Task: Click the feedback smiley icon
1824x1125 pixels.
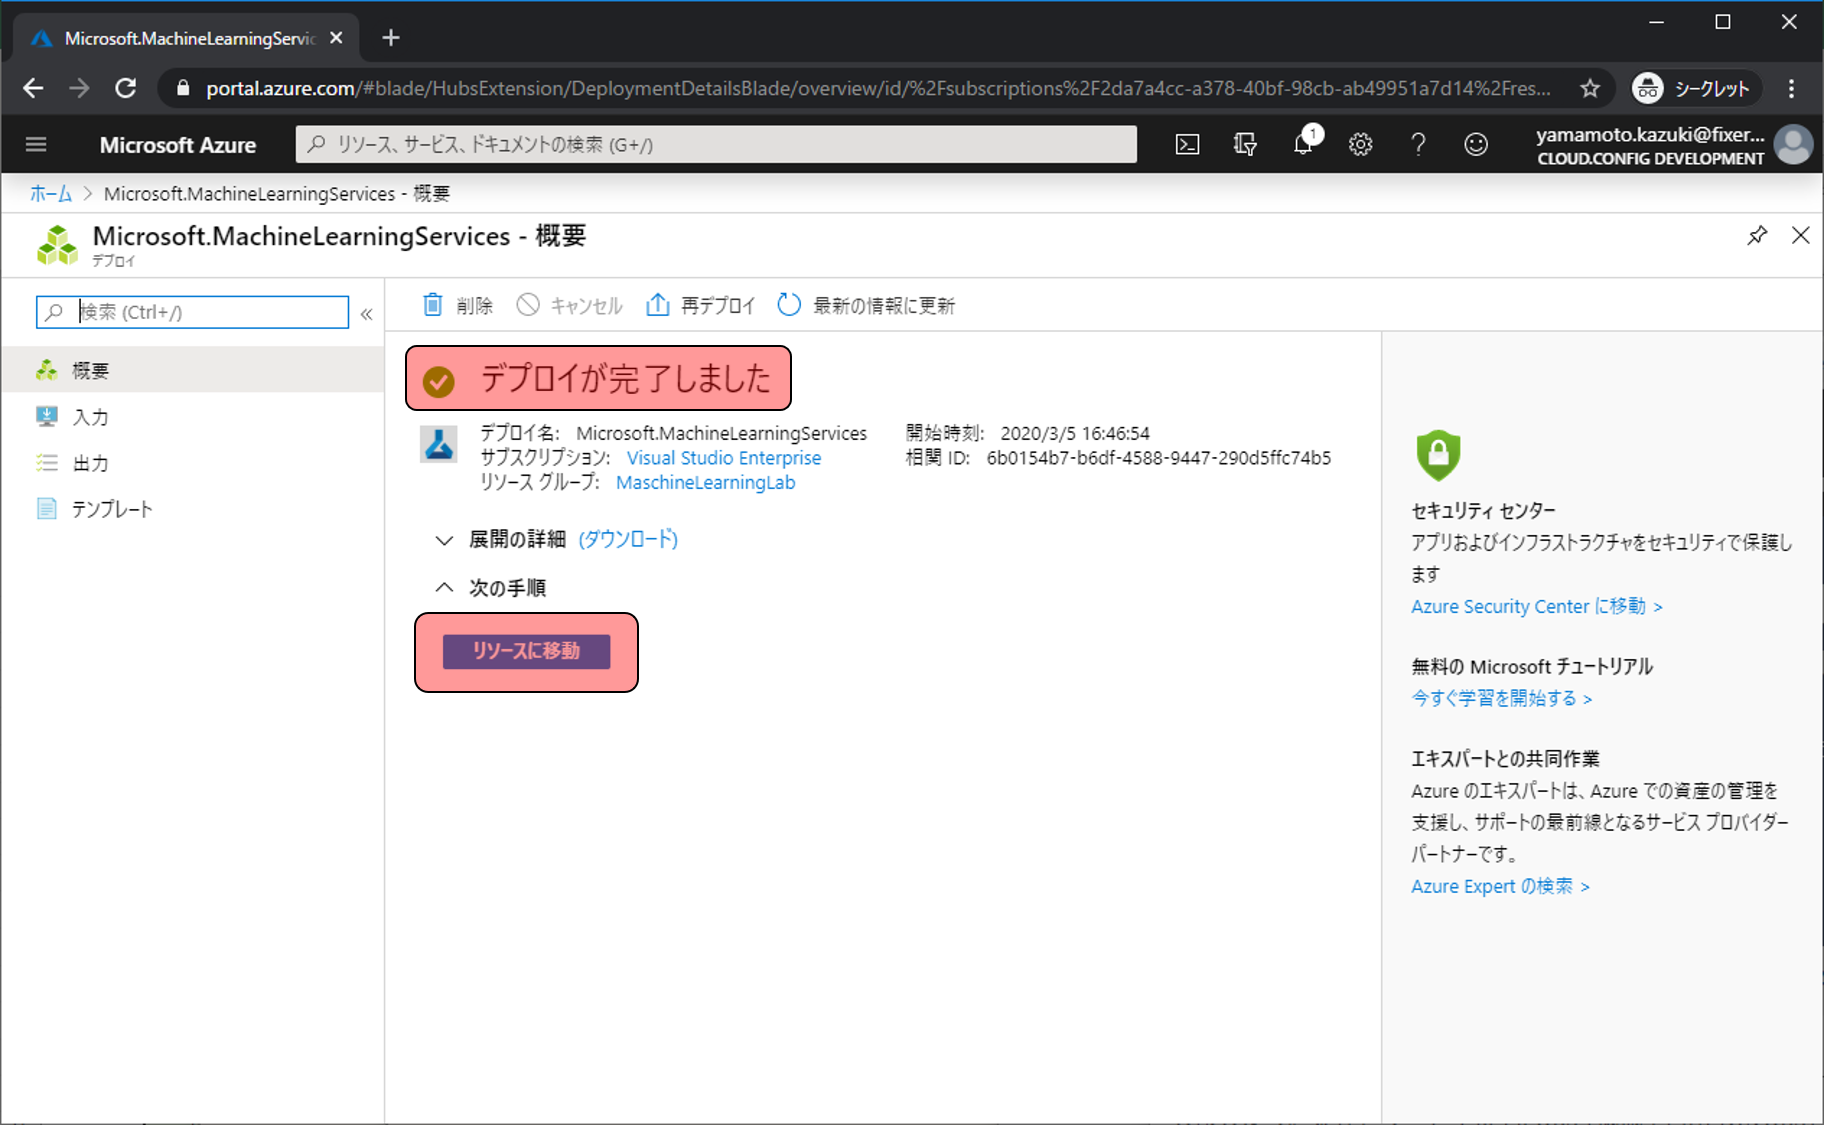Action: point(1476,145)
